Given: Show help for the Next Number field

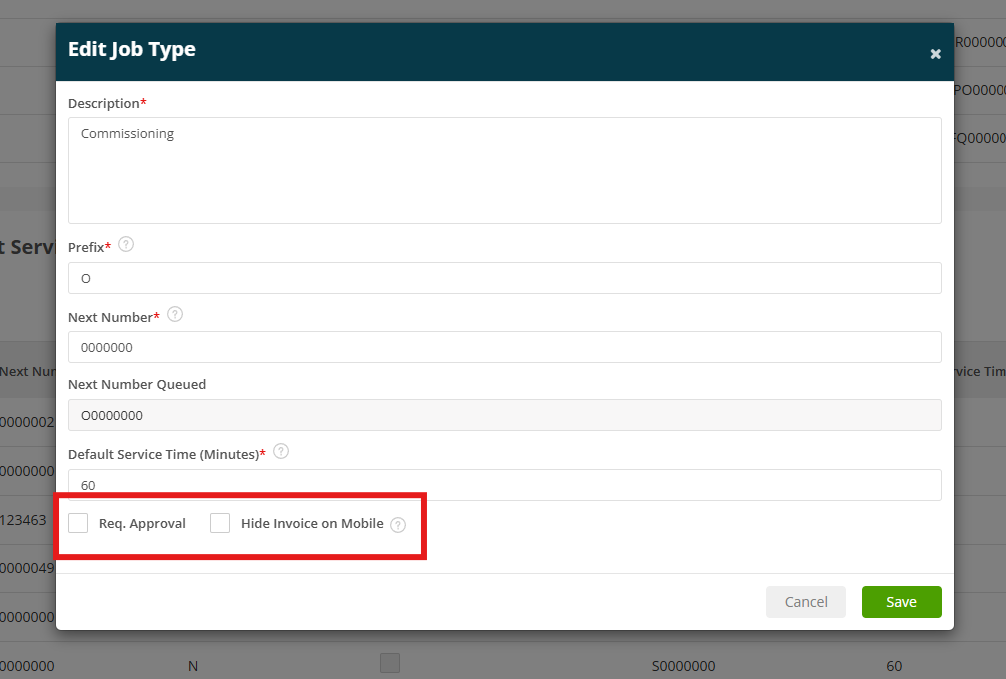Looking at the screenshot, I should 175,314.
